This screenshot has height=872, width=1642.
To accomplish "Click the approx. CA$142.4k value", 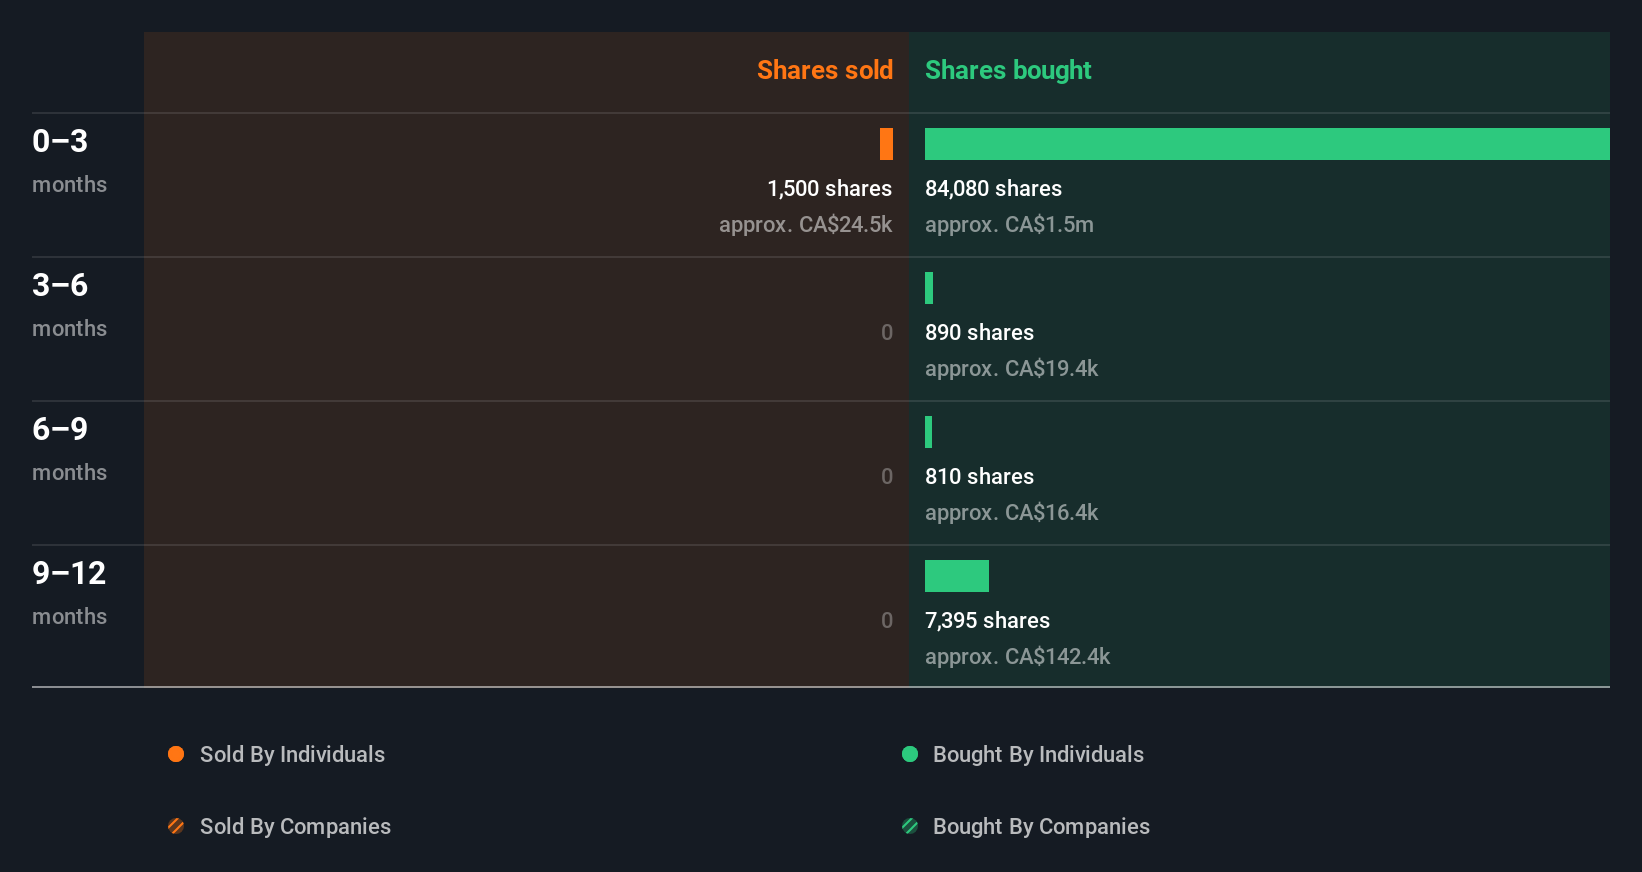I will click(1017, 656).
